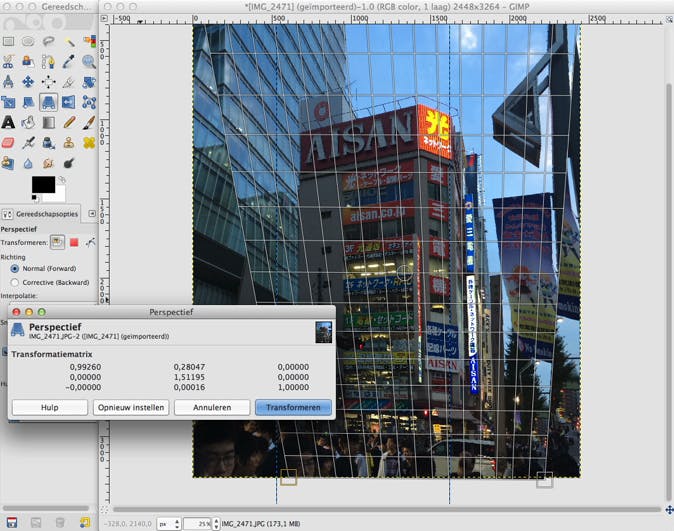Image resolution: width=674 pixels, height=531 pixels.
Task: Select the Cage Transform tool
Action: (x=89, y=102)
